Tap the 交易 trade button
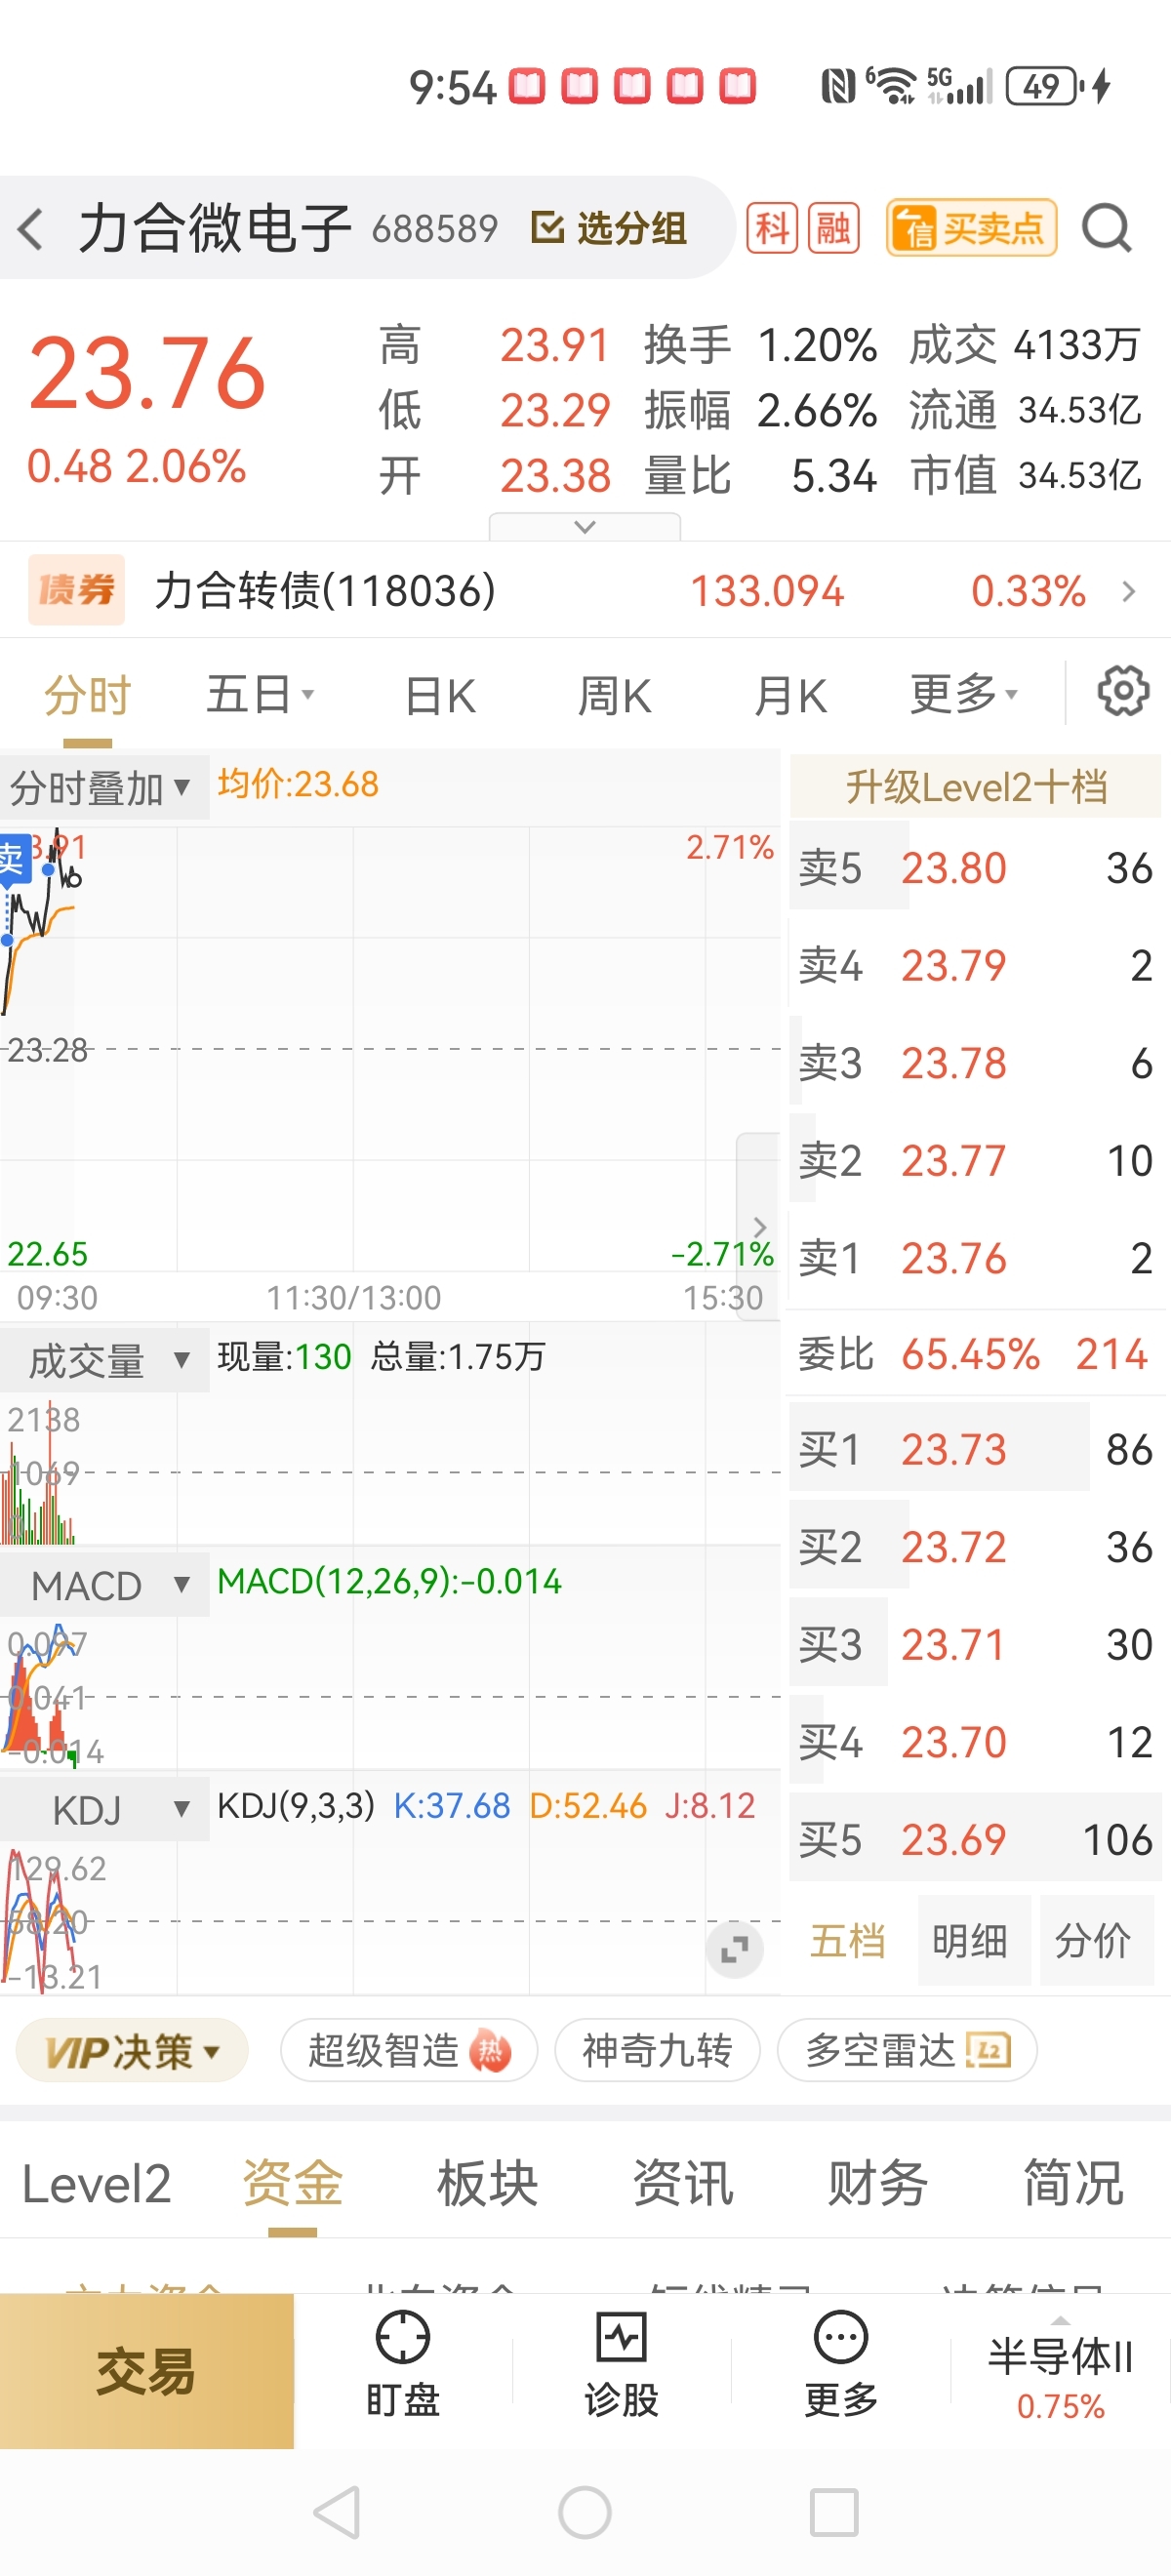Viewport: 1171px width, 2576px height. [x=147, y=2371]
